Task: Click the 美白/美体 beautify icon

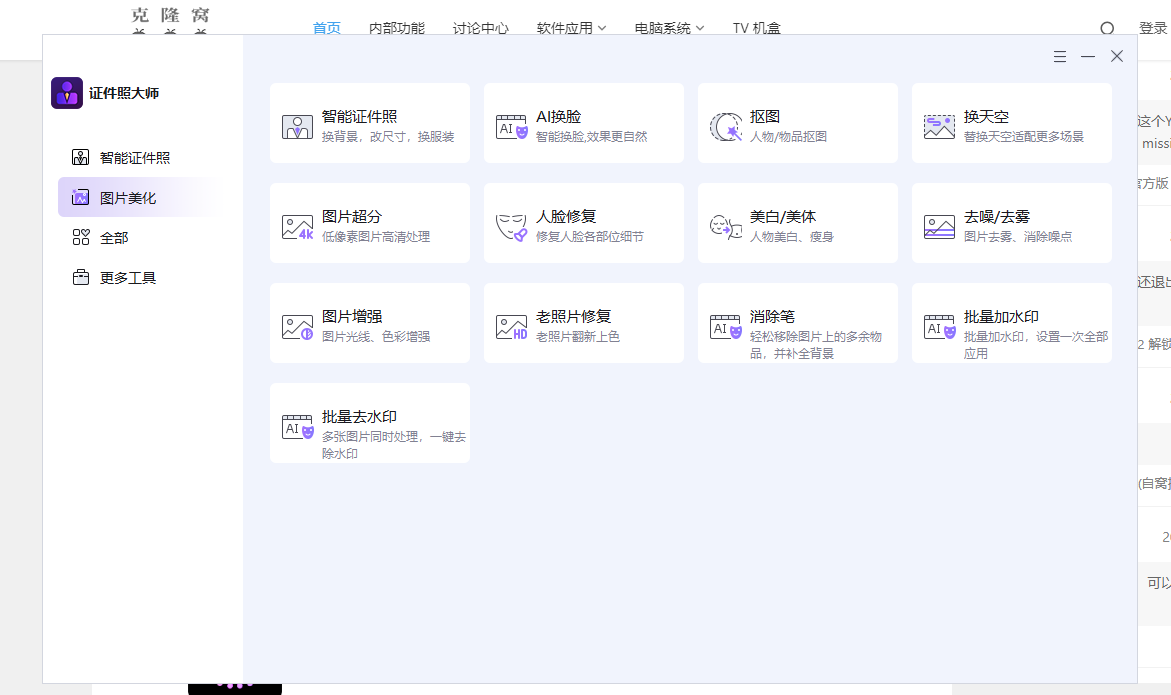Action: (x=725, y=227)
